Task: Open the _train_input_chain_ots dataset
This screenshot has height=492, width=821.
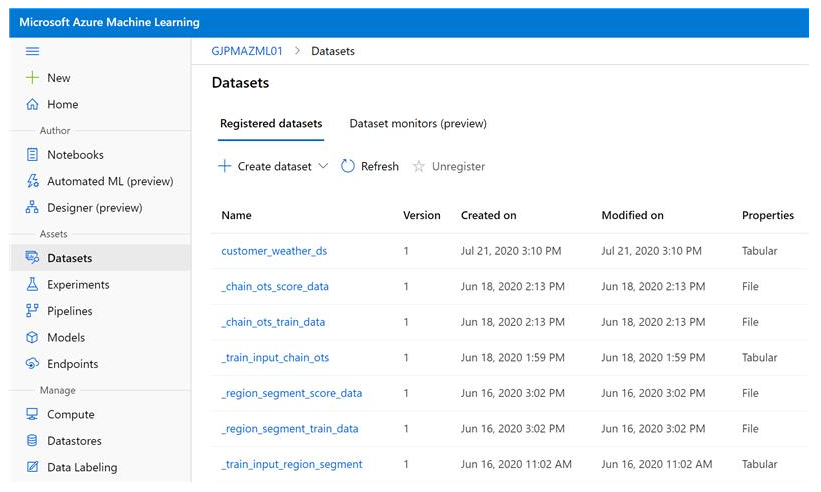Action: (x=275, y=357)
